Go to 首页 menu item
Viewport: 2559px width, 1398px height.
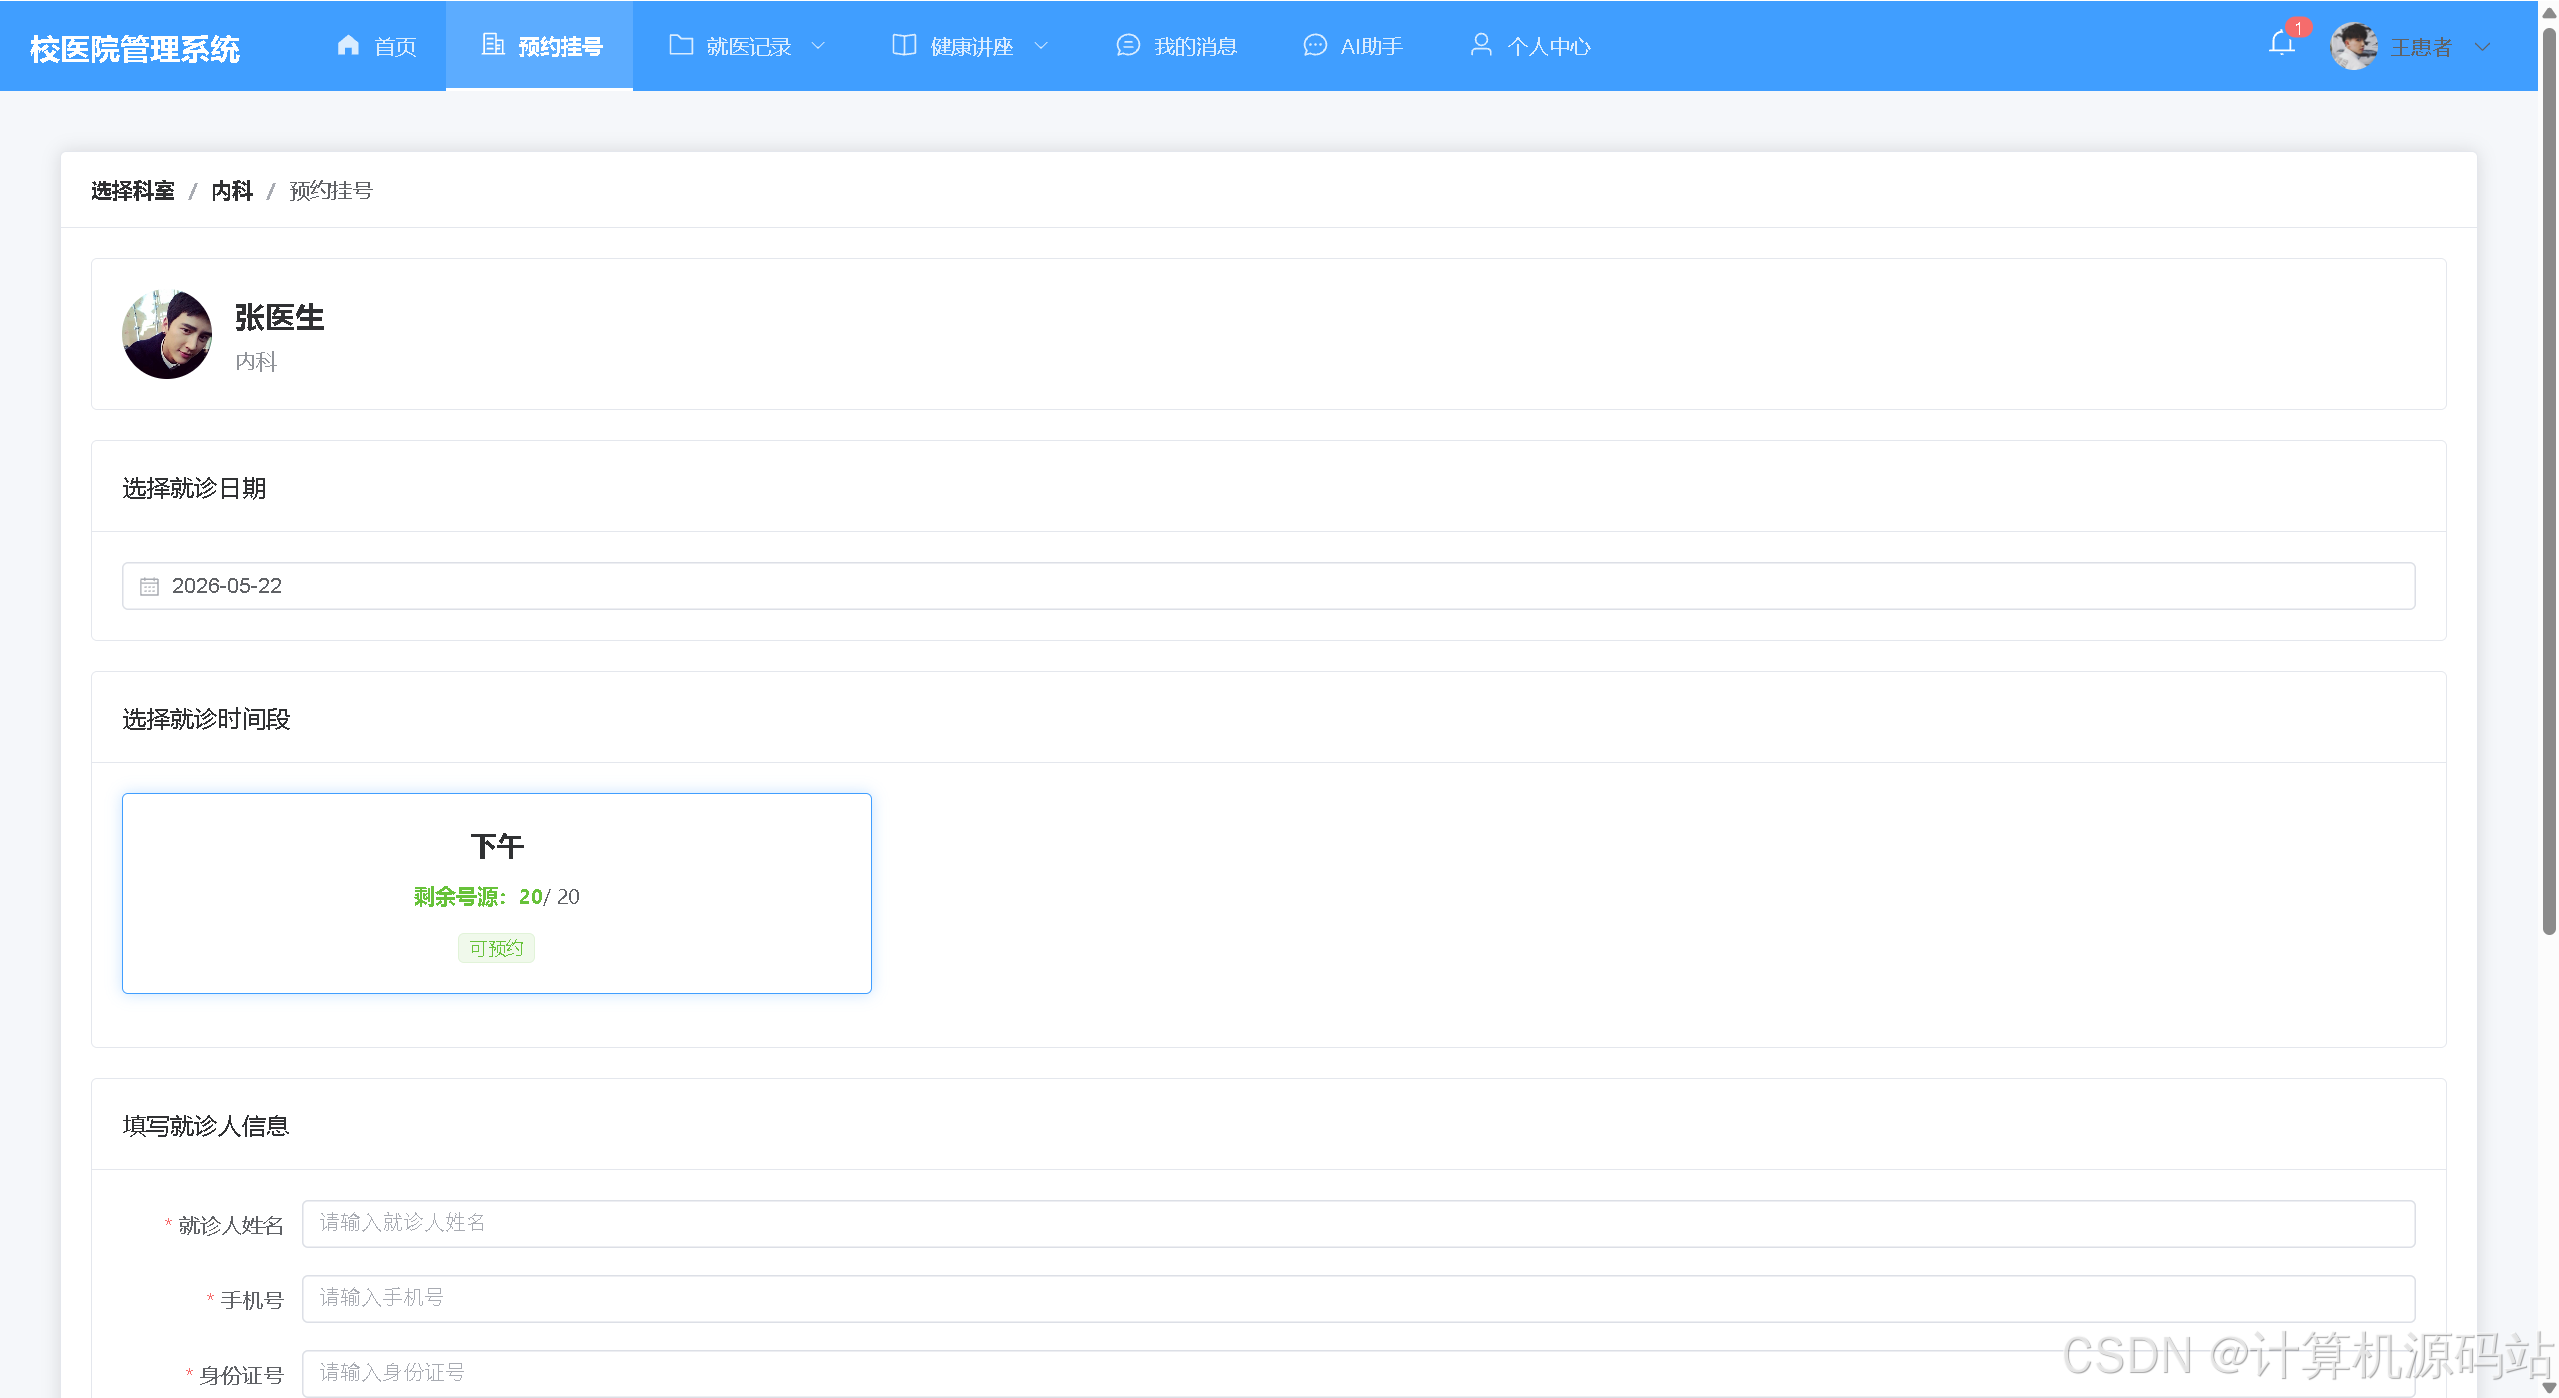coord(377,46)
